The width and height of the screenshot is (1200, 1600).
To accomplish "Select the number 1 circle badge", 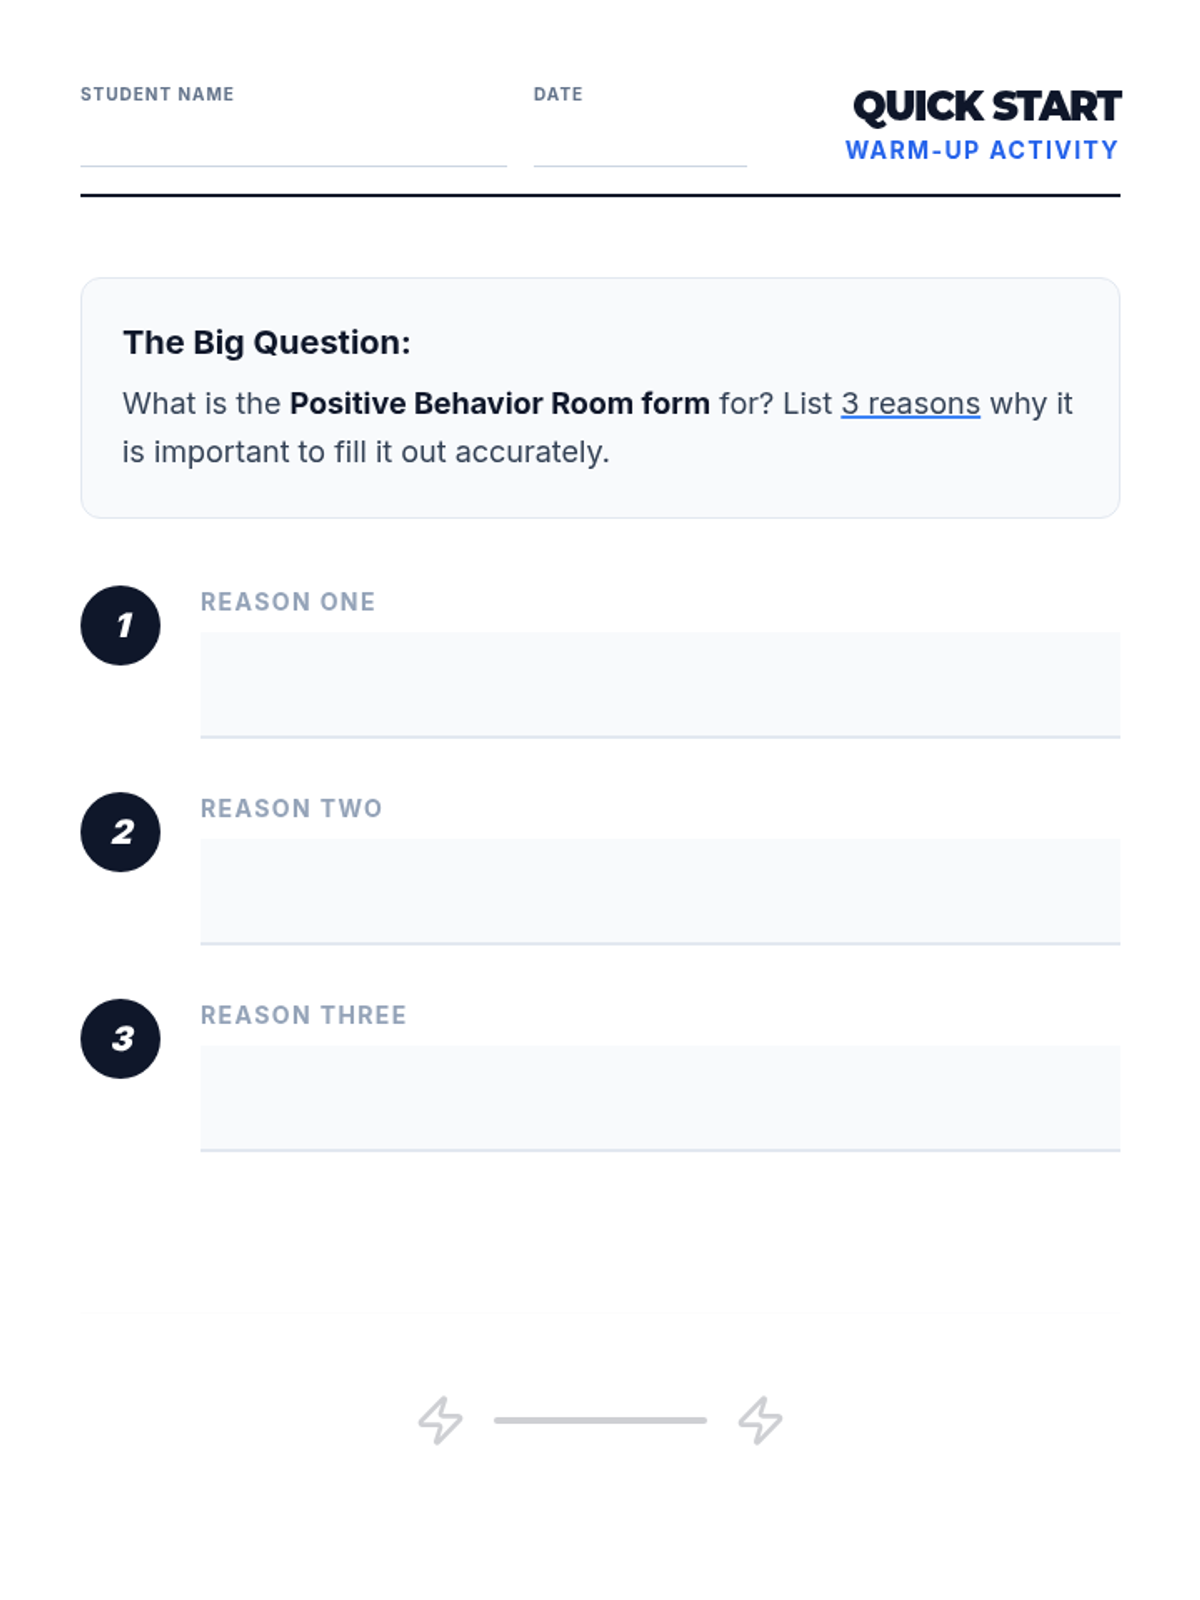I will click(120, 625).
